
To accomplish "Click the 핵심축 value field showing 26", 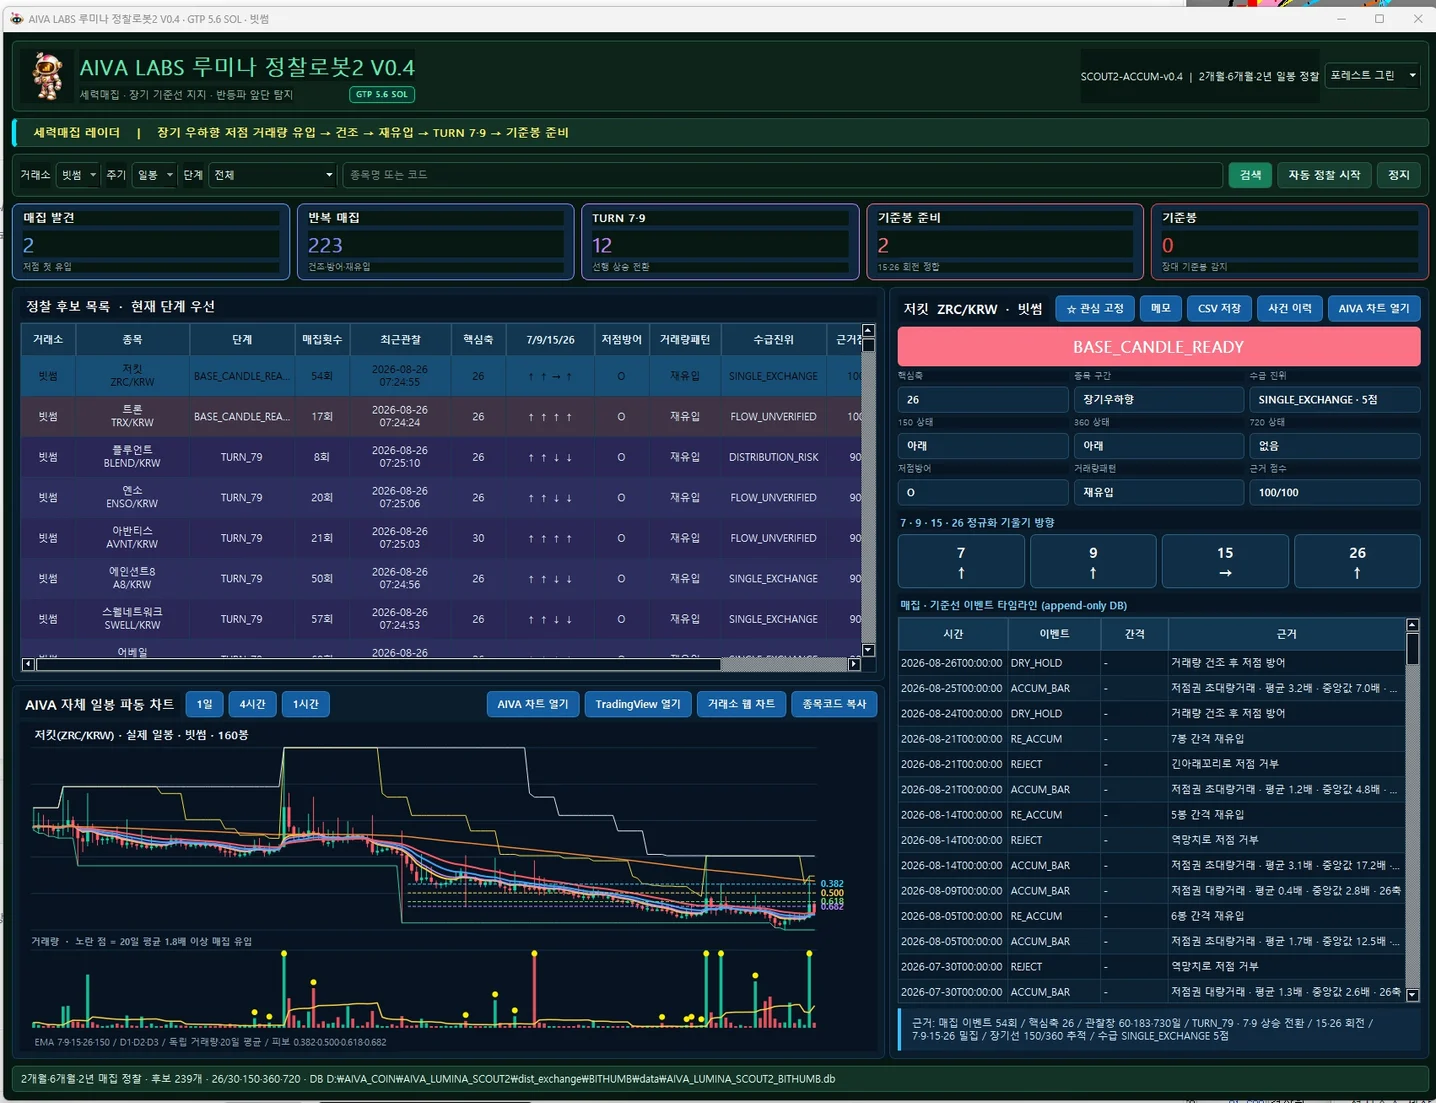I will click(983, 399).
